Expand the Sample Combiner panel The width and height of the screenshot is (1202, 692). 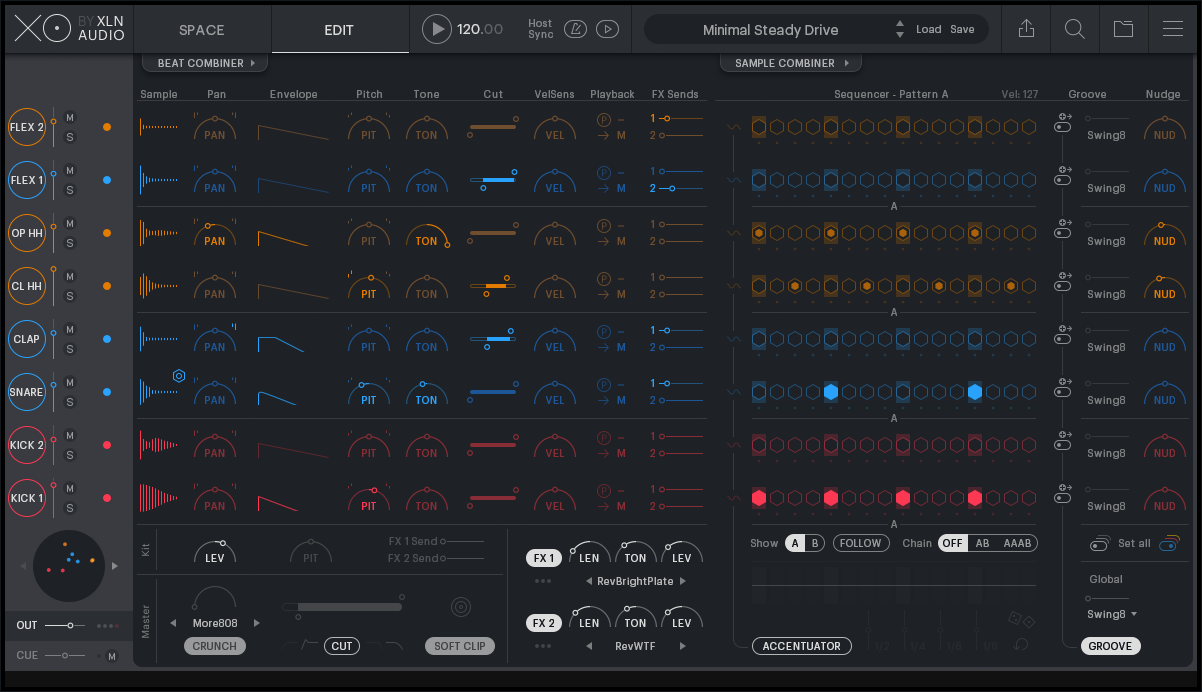point(790,63)
